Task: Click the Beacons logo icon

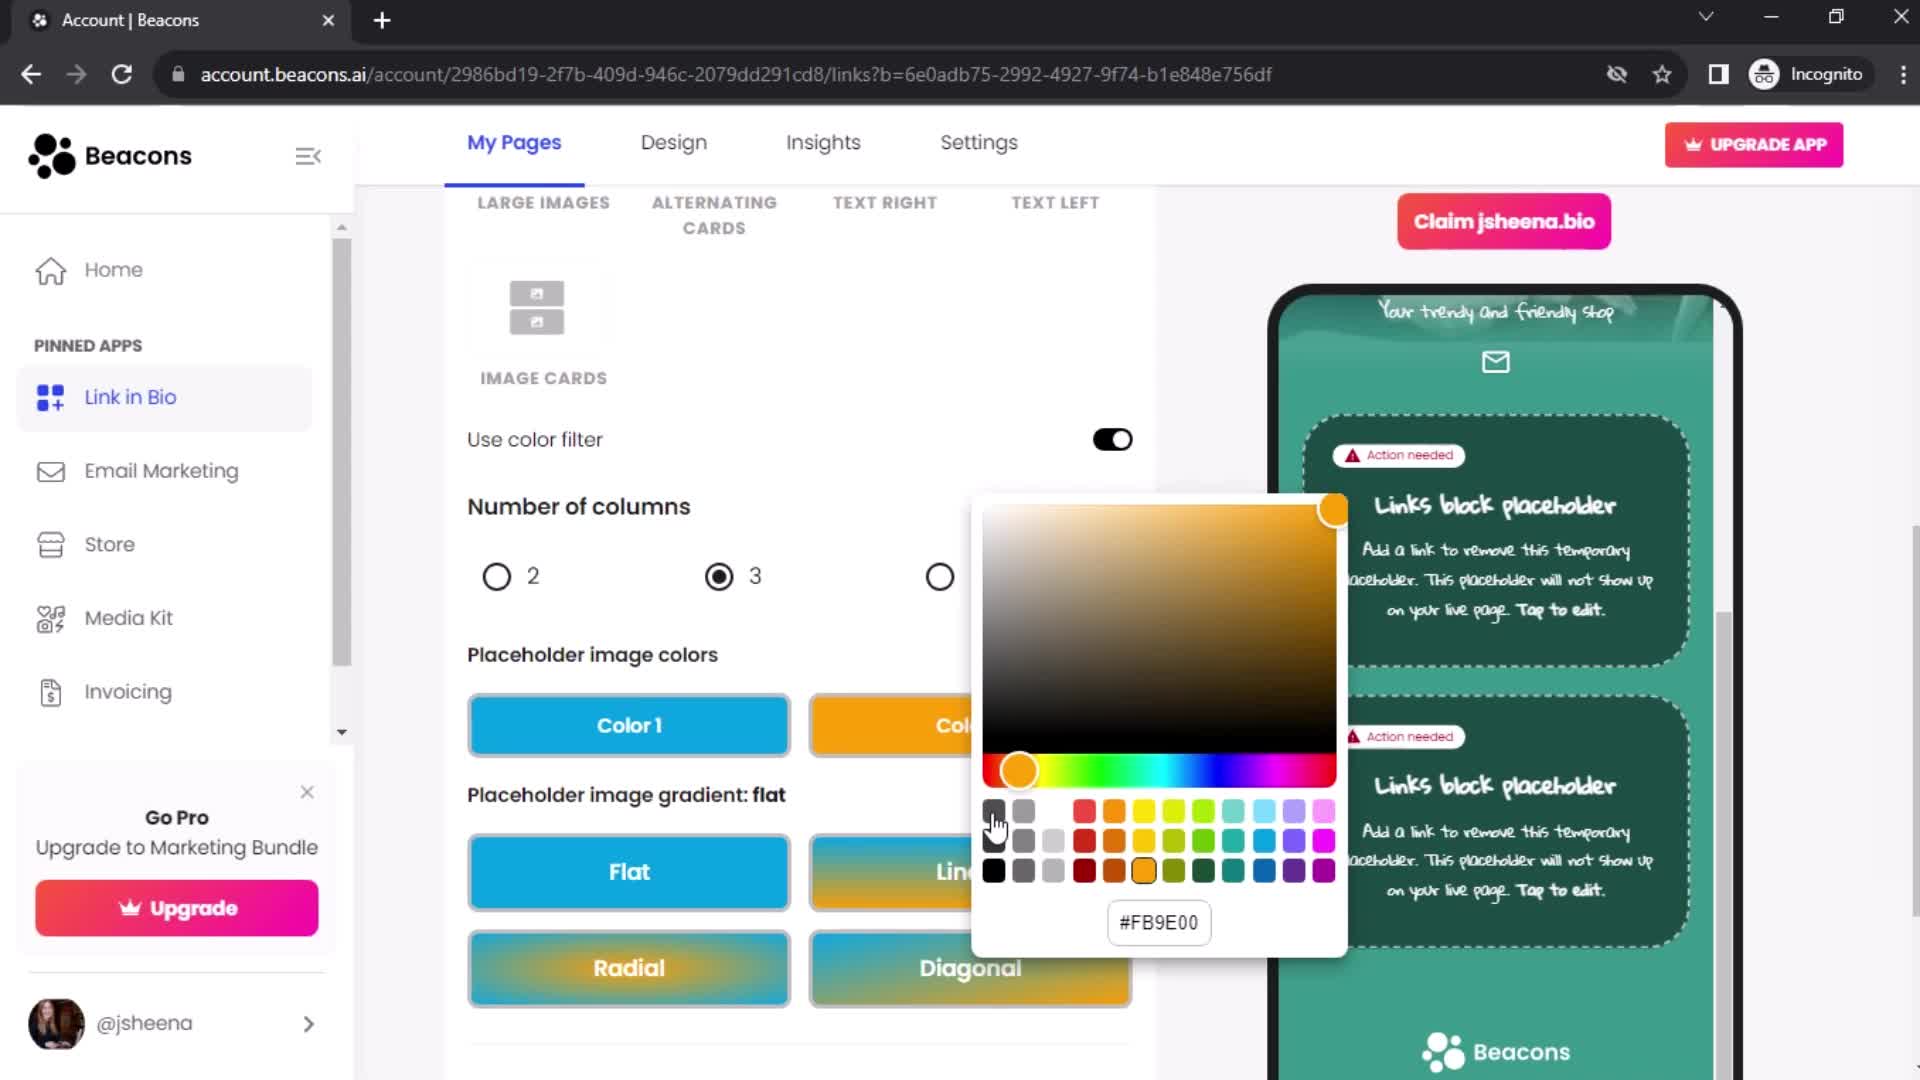Action: tap(49, 156)
